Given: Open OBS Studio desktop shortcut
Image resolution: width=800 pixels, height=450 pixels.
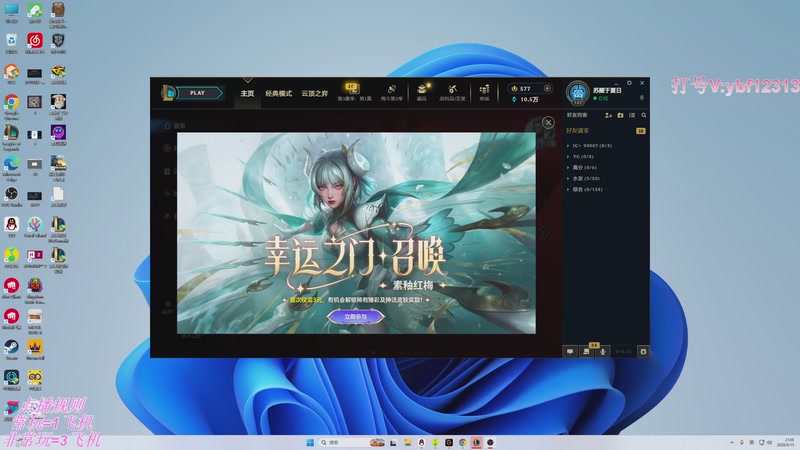Looking at the screenshot, I should [x=11, y=197].
